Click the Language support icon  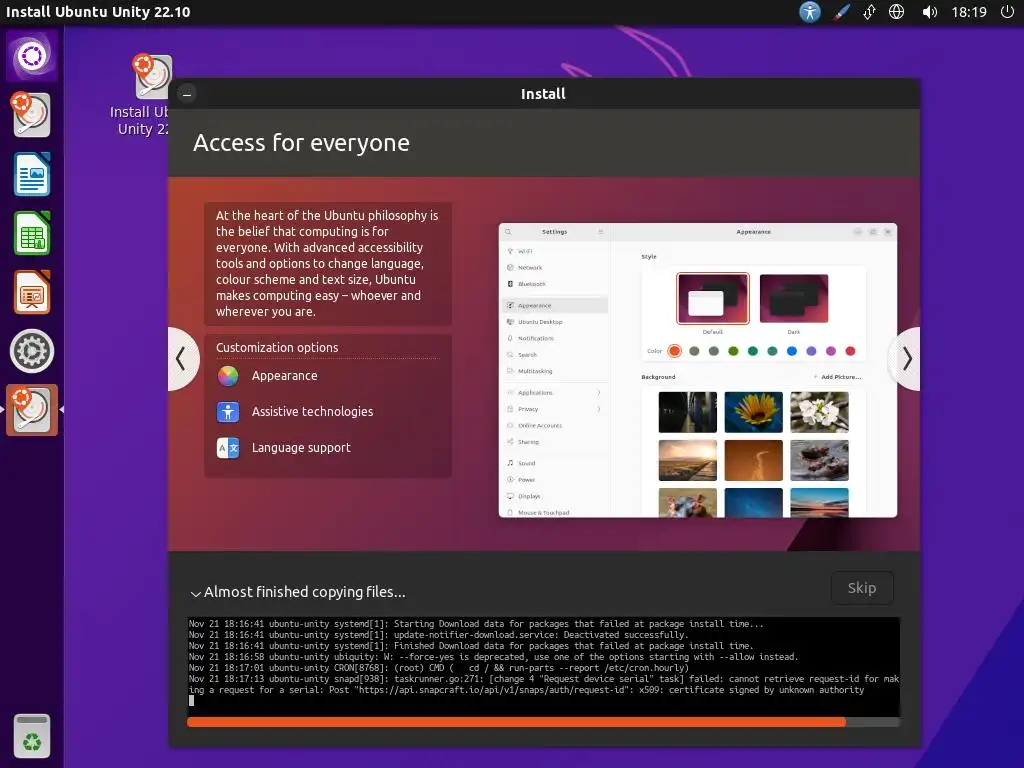pyautogui.click(x=228, y=447)
